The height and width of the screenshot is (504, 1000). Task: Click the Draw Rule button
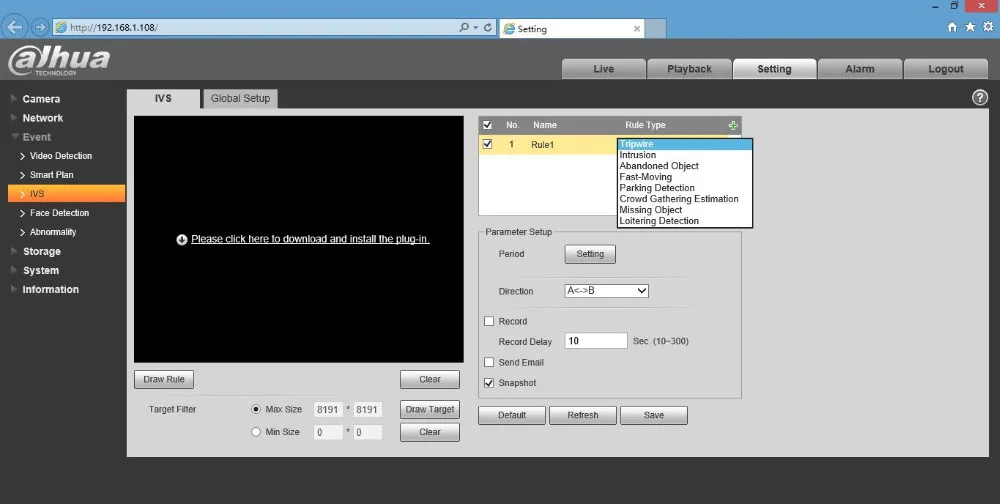coord(164,379)
